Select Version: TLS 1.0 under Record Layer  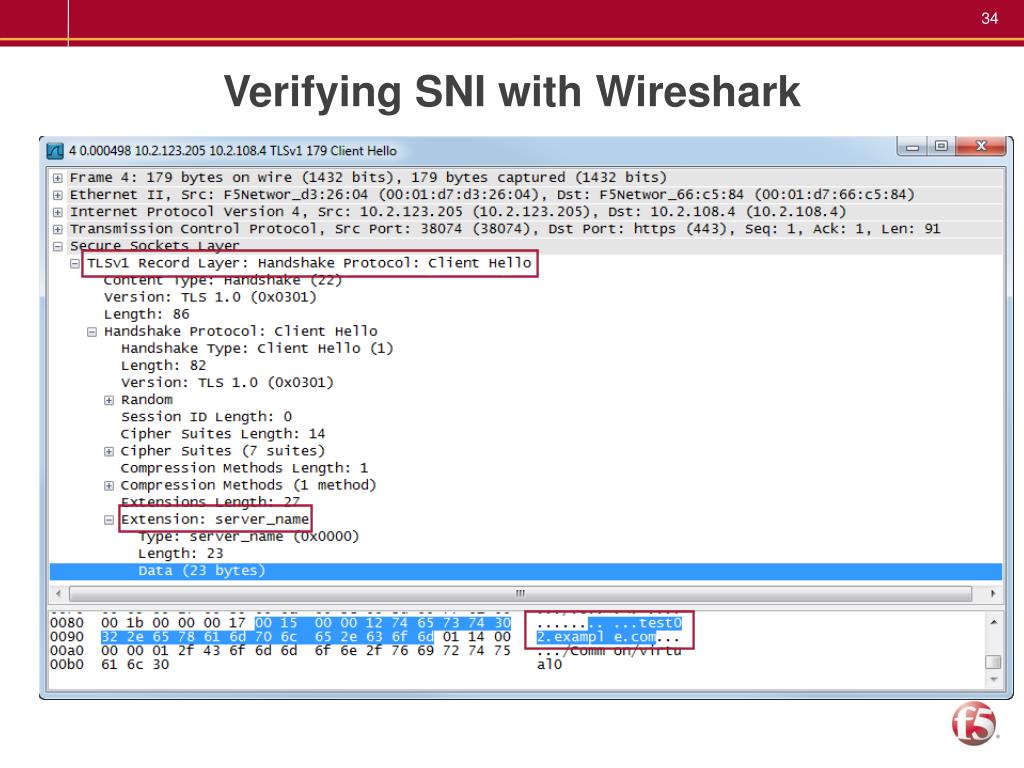tap(210, 297)
